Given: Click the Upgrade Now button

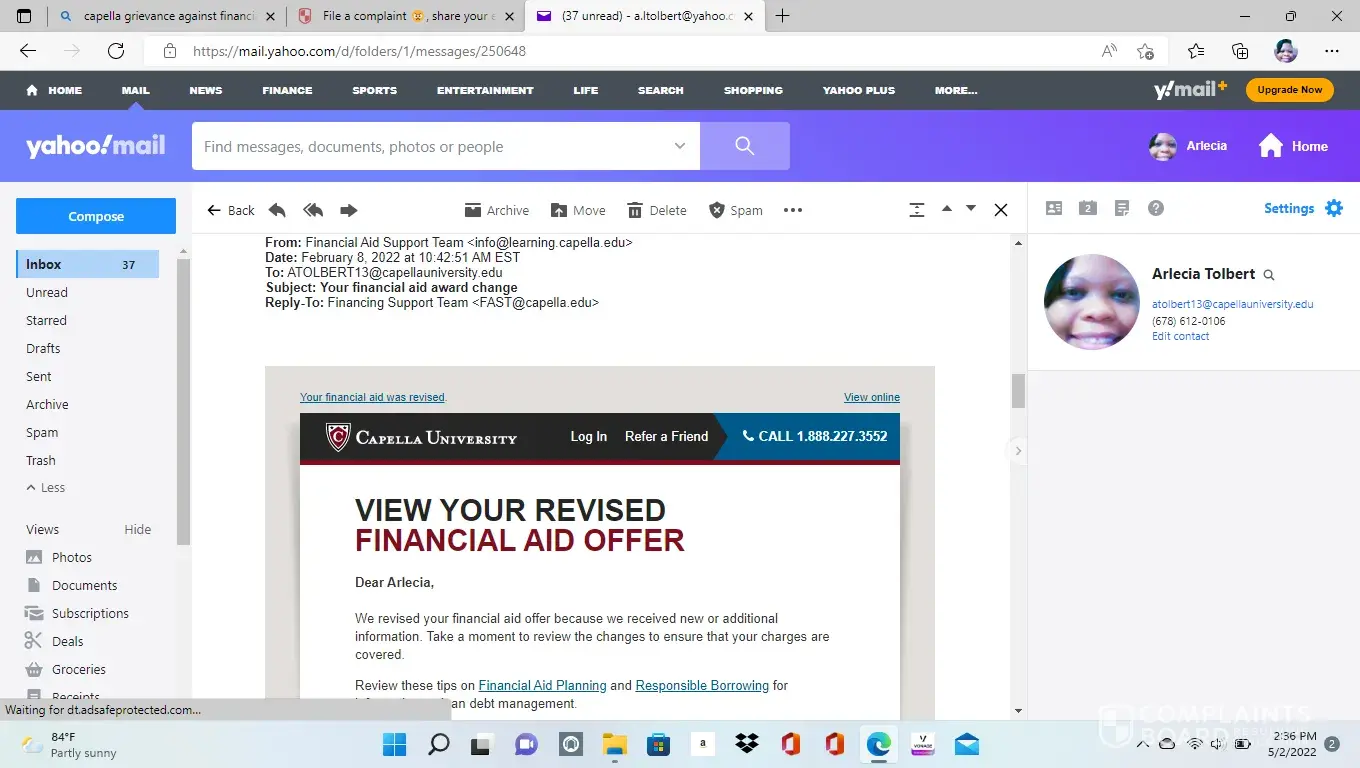Looking at the screenshot, I should [1290, 90].
